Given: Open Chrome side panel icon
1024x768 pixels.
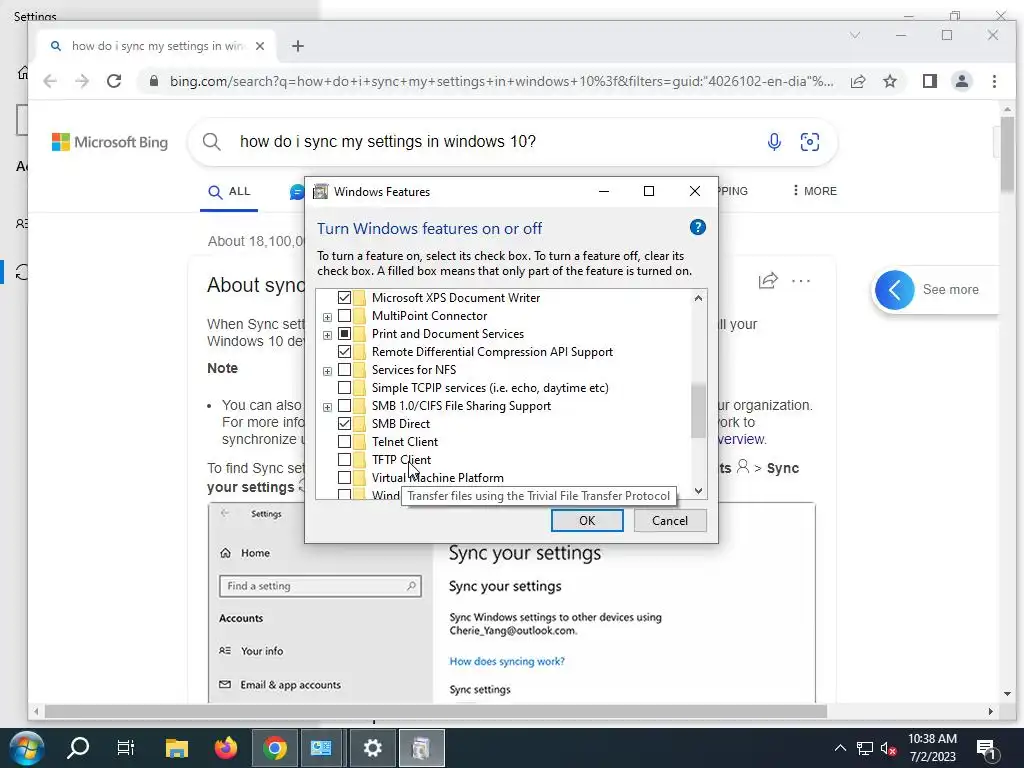Looking at the screenshot, I should [930, 81].
